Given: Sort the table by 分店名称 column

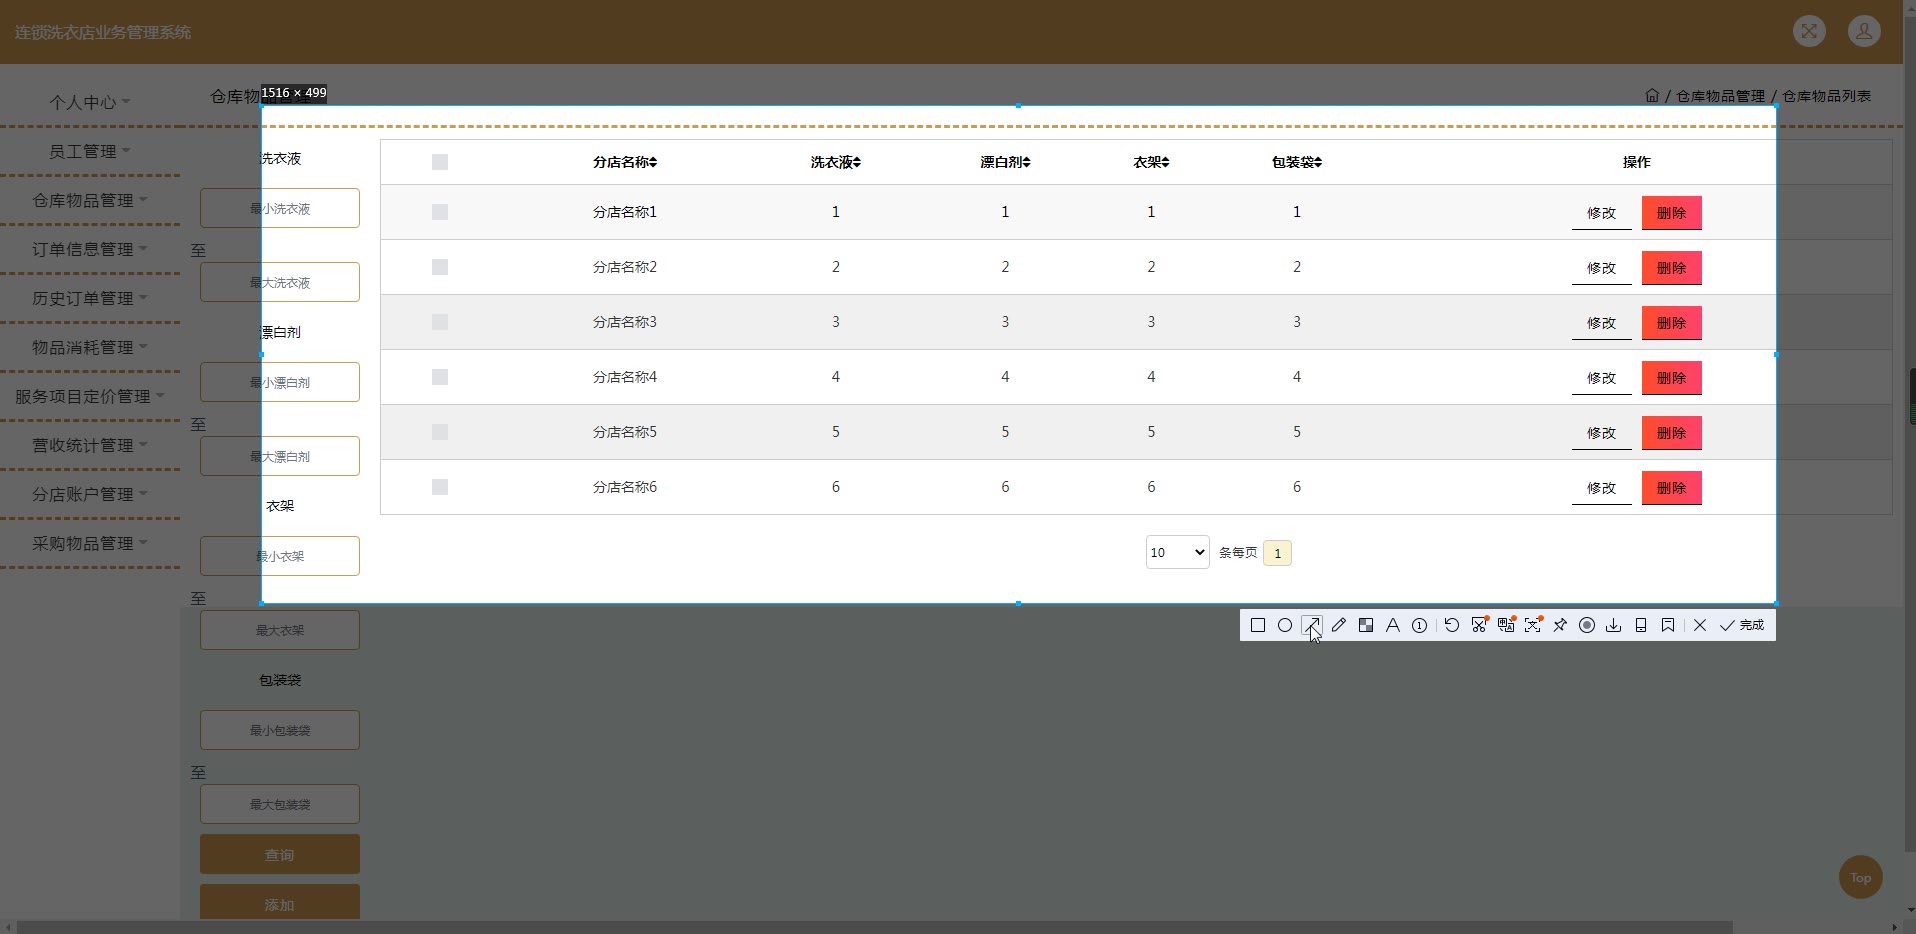Looking at the screenshot, I should tap(625, 162).
